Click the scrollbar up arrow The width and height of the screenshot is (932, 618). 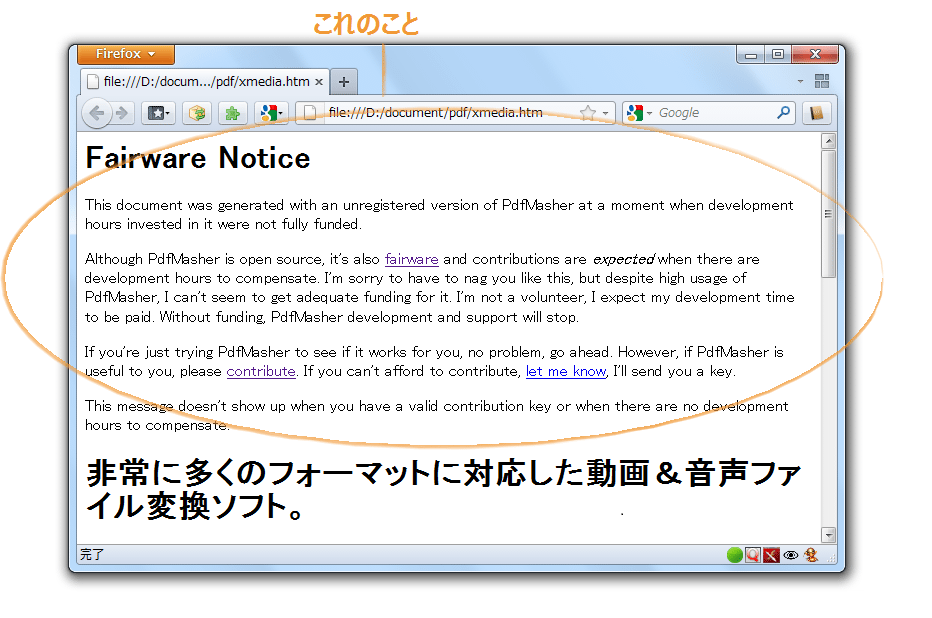point(829,141)
